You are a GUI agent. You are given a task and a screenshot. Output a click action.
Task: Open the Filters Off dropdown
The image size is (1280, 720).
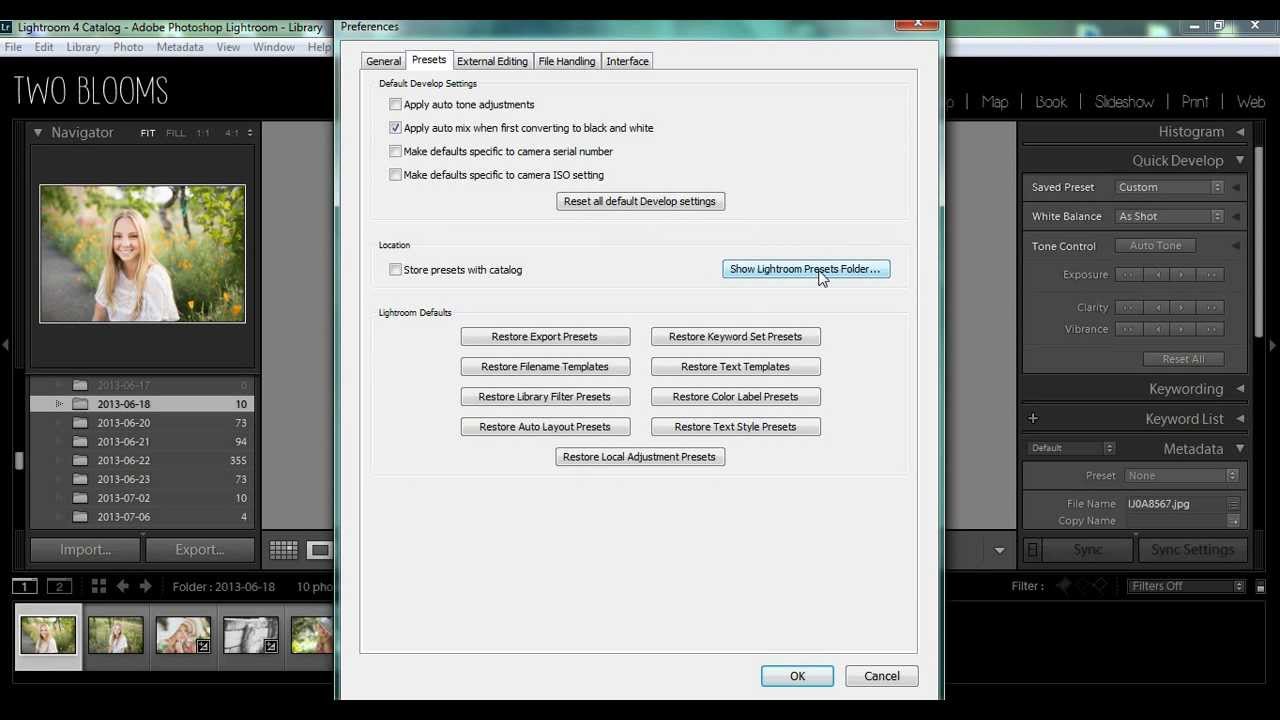(x=1186, y=586)
